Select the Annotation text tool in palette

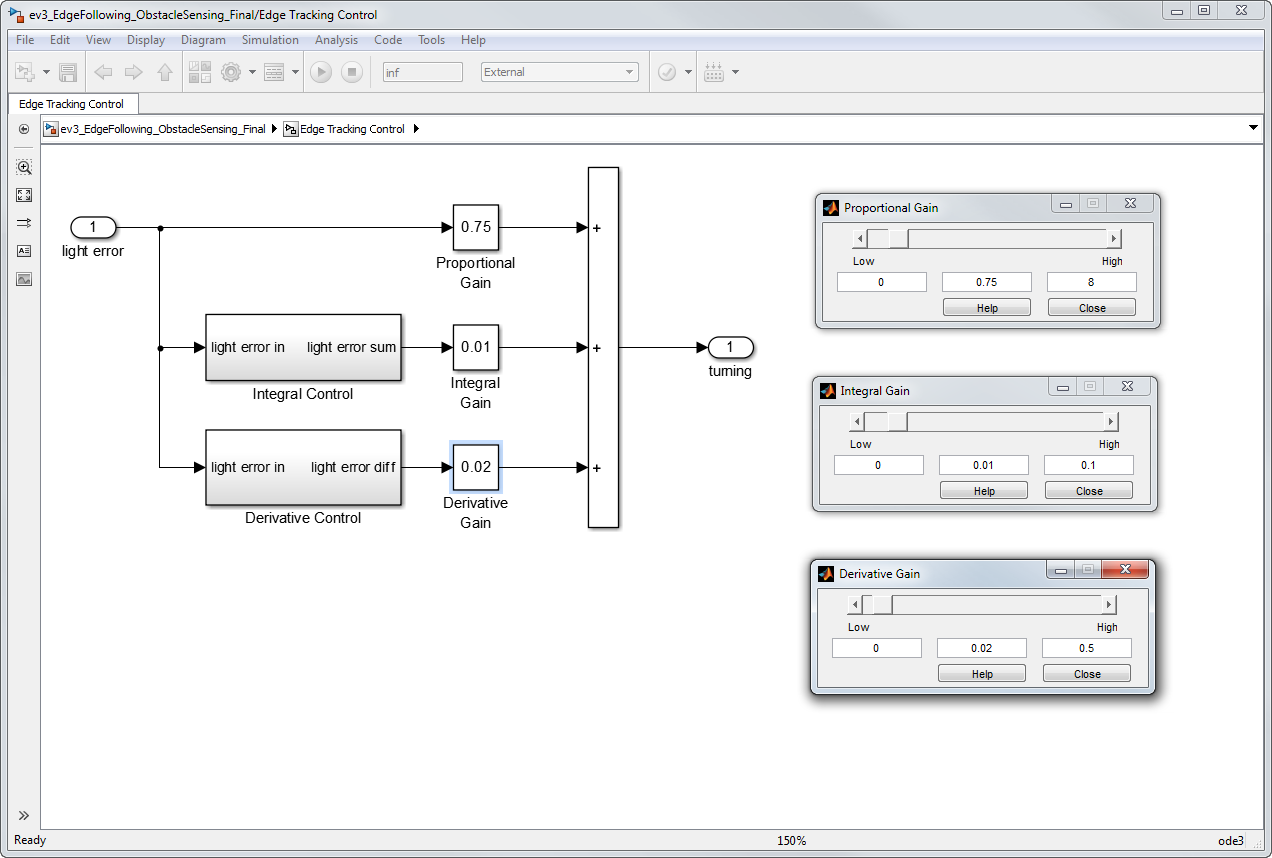(x=24, y=251)
